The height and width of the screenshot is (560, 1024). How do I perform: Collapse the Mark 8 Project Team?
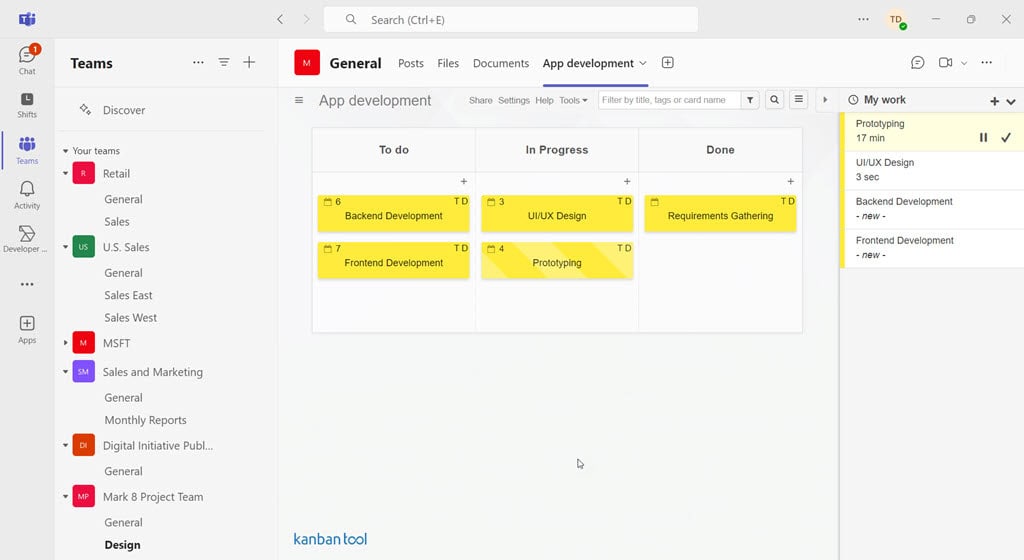click(x=65, y=497)
